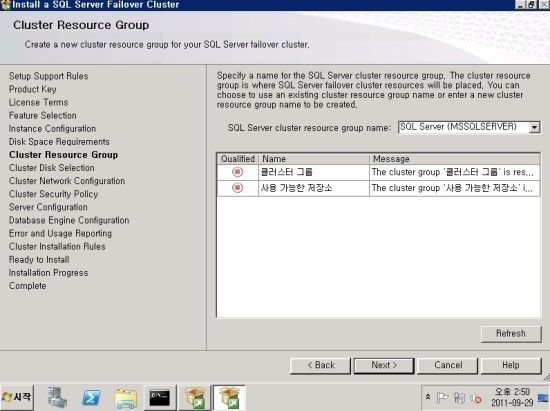The width and height of the screenshot is (550, 411).
Task: Open the Action Center flag icon
Action: [x=442, y=398]
